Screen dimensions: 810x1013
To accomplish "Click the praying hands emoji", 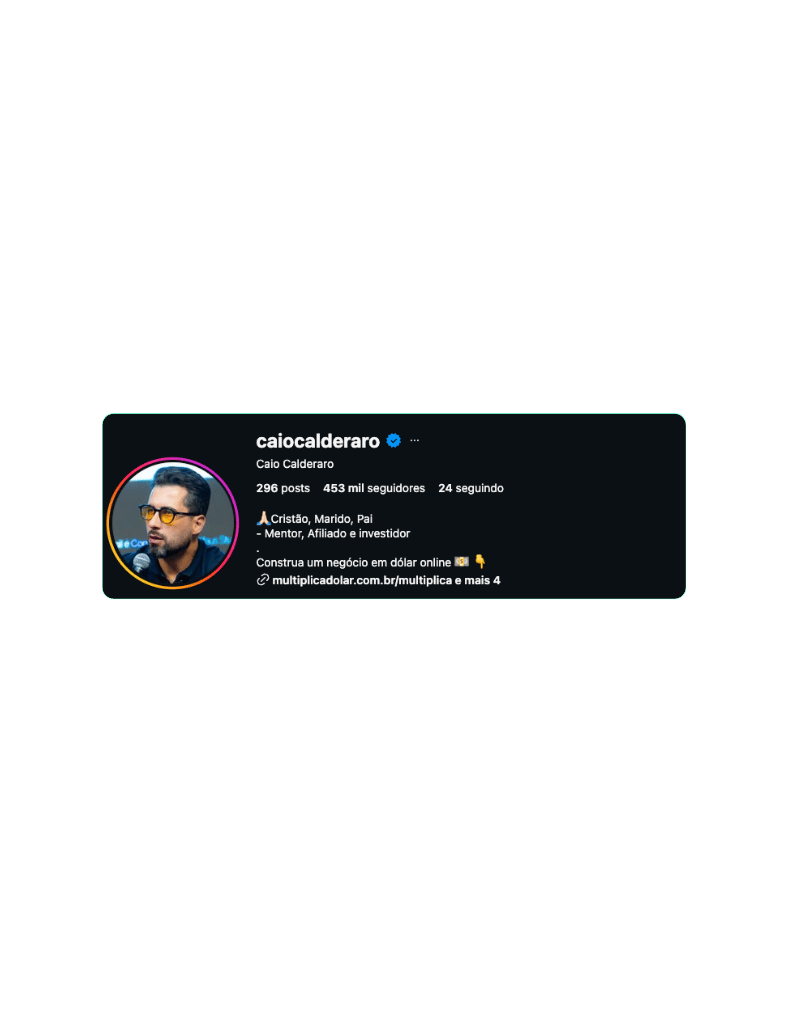I will click(x=263, y=518).
